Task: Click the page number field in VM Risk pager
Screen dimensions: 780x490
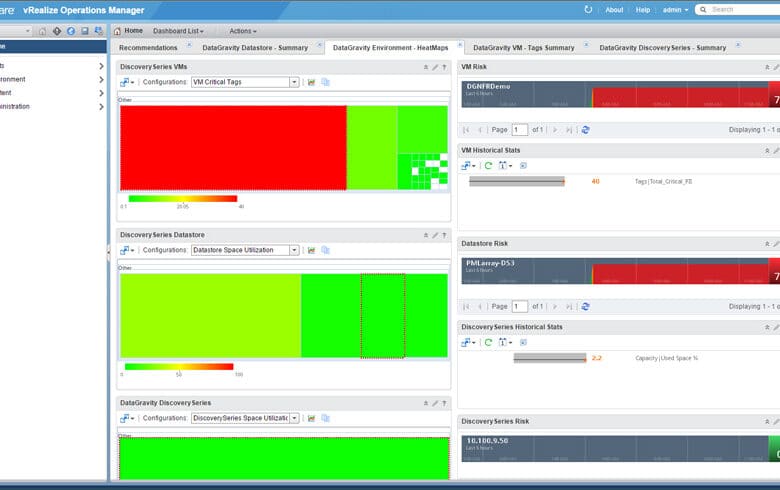Action: tap(519, 130)
